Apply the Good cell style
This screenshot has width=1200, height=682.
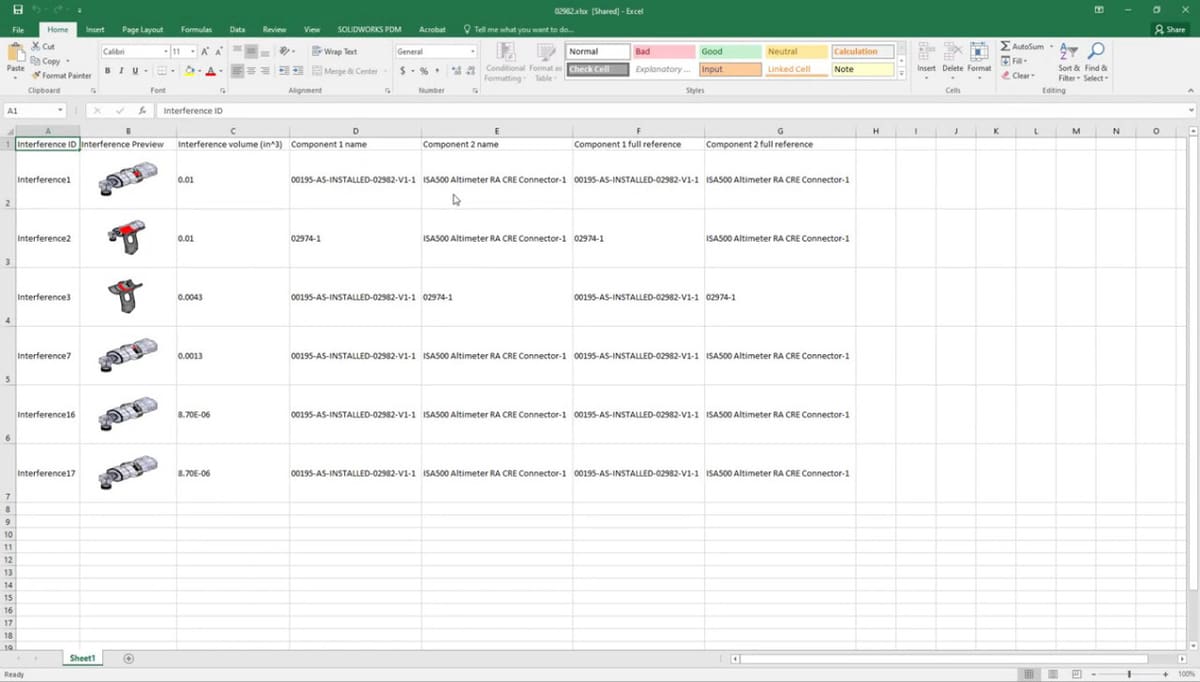730,51
